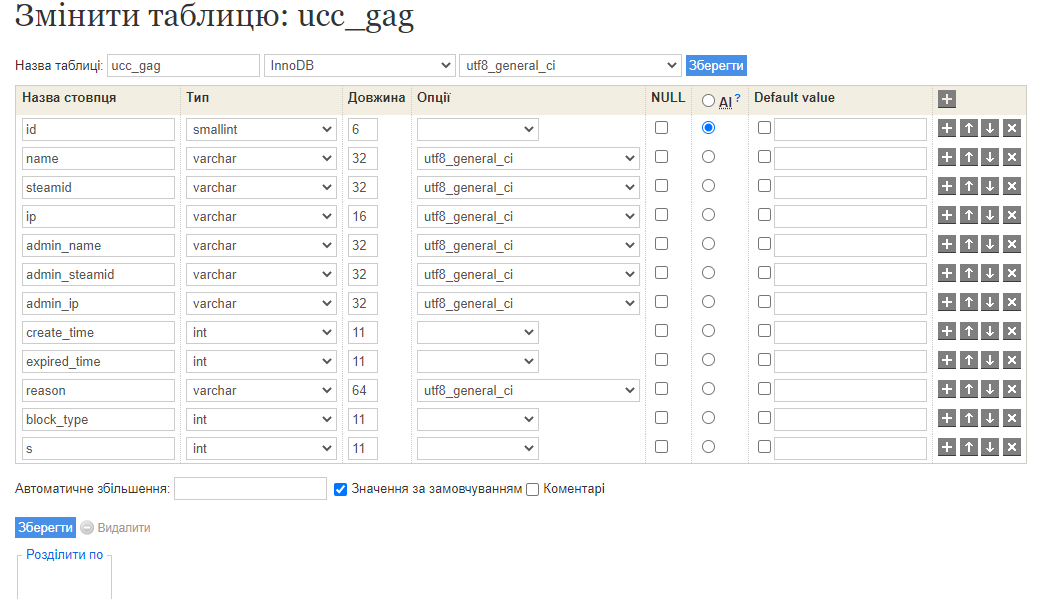Click the Автоматичне збільшення input field

click(x=250, y=489)
